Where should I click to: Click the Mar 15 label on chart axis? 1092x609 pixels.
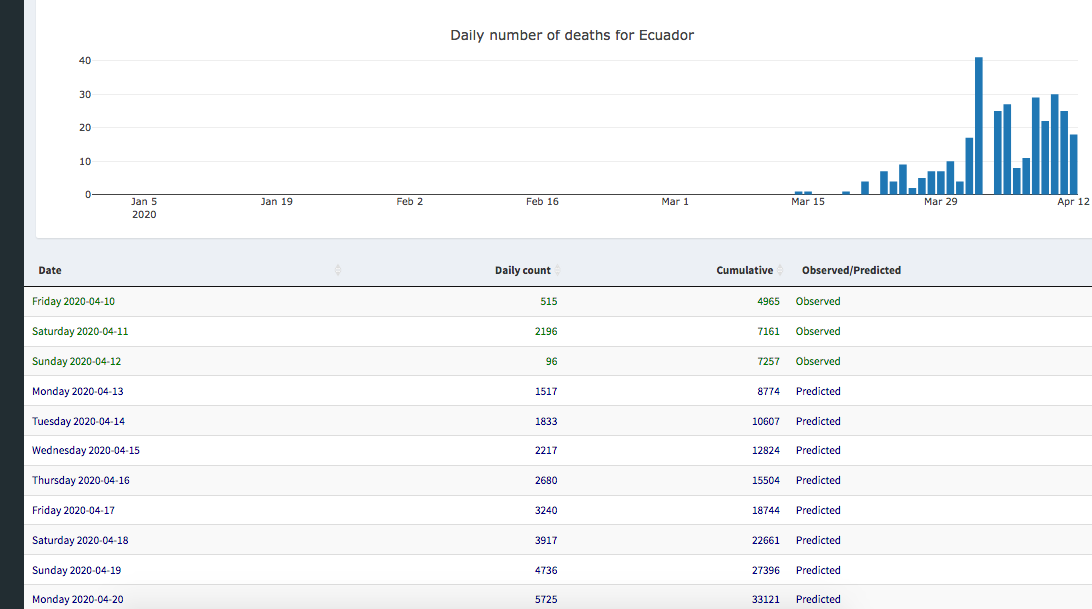[808, 202]
